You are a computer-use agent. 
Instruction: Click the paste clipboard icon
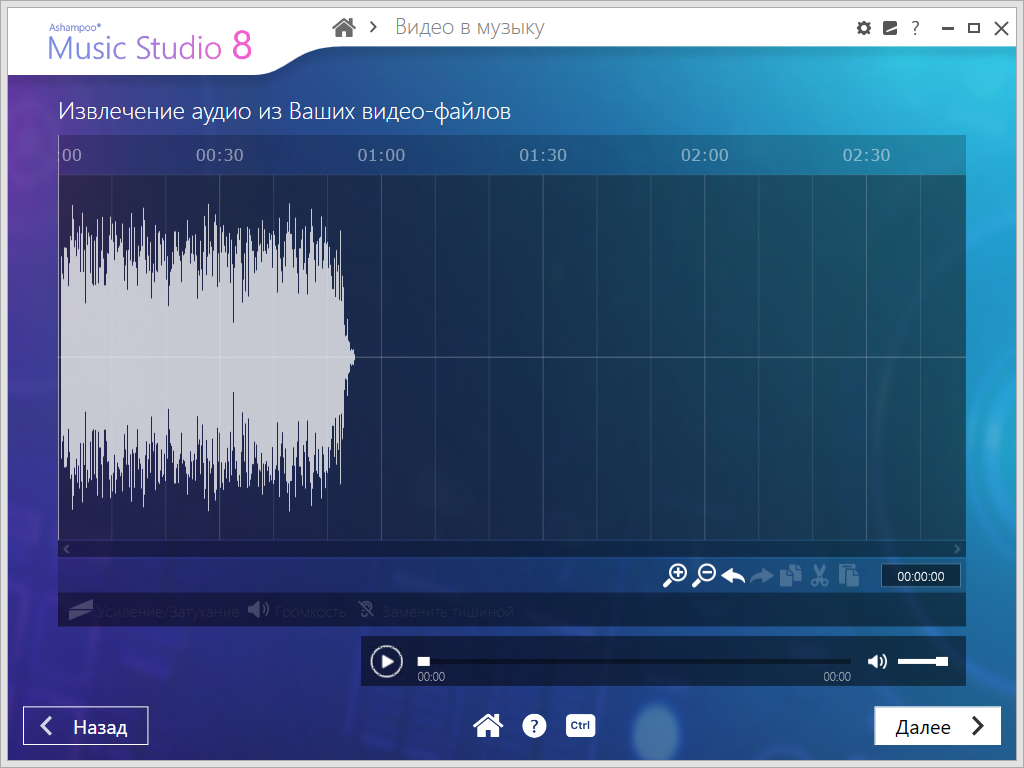[x=849, y=576]
